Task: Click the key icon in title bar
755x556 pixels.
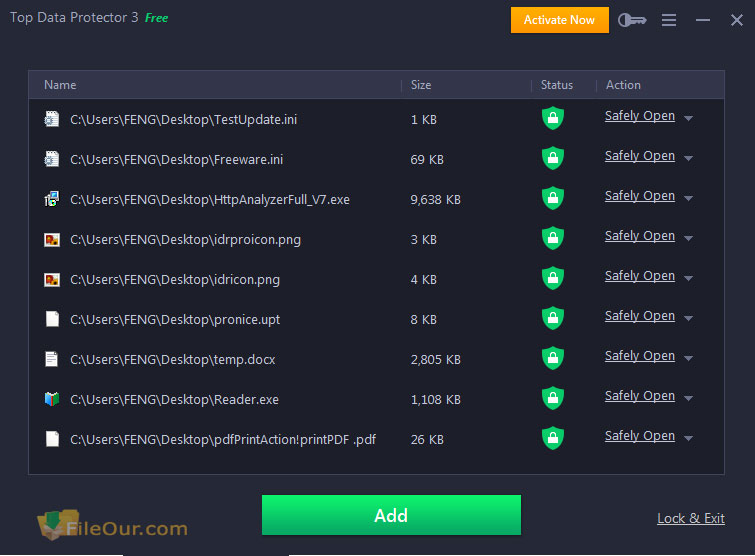Action: click(x=632, y=20)
